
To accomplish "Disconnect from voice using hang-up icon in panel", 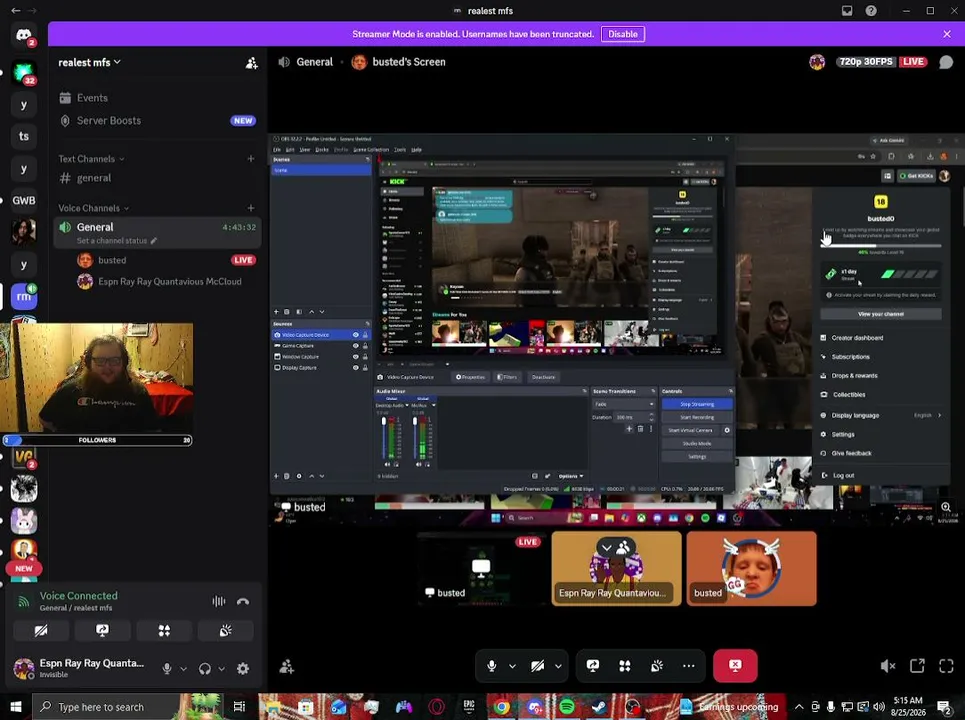I will 243,601.
